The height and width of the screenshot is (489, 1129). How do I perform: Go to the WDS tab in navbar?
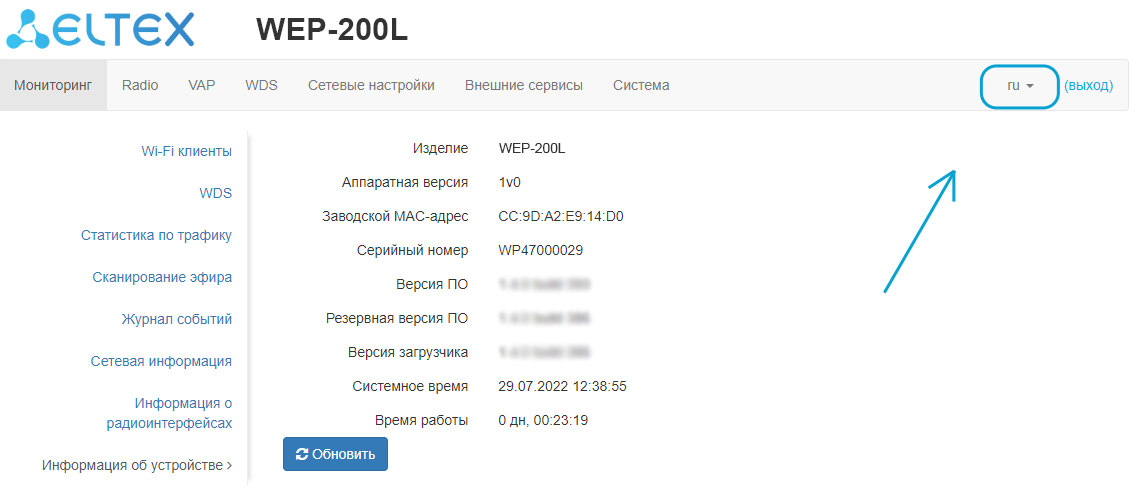pos(261,85)
